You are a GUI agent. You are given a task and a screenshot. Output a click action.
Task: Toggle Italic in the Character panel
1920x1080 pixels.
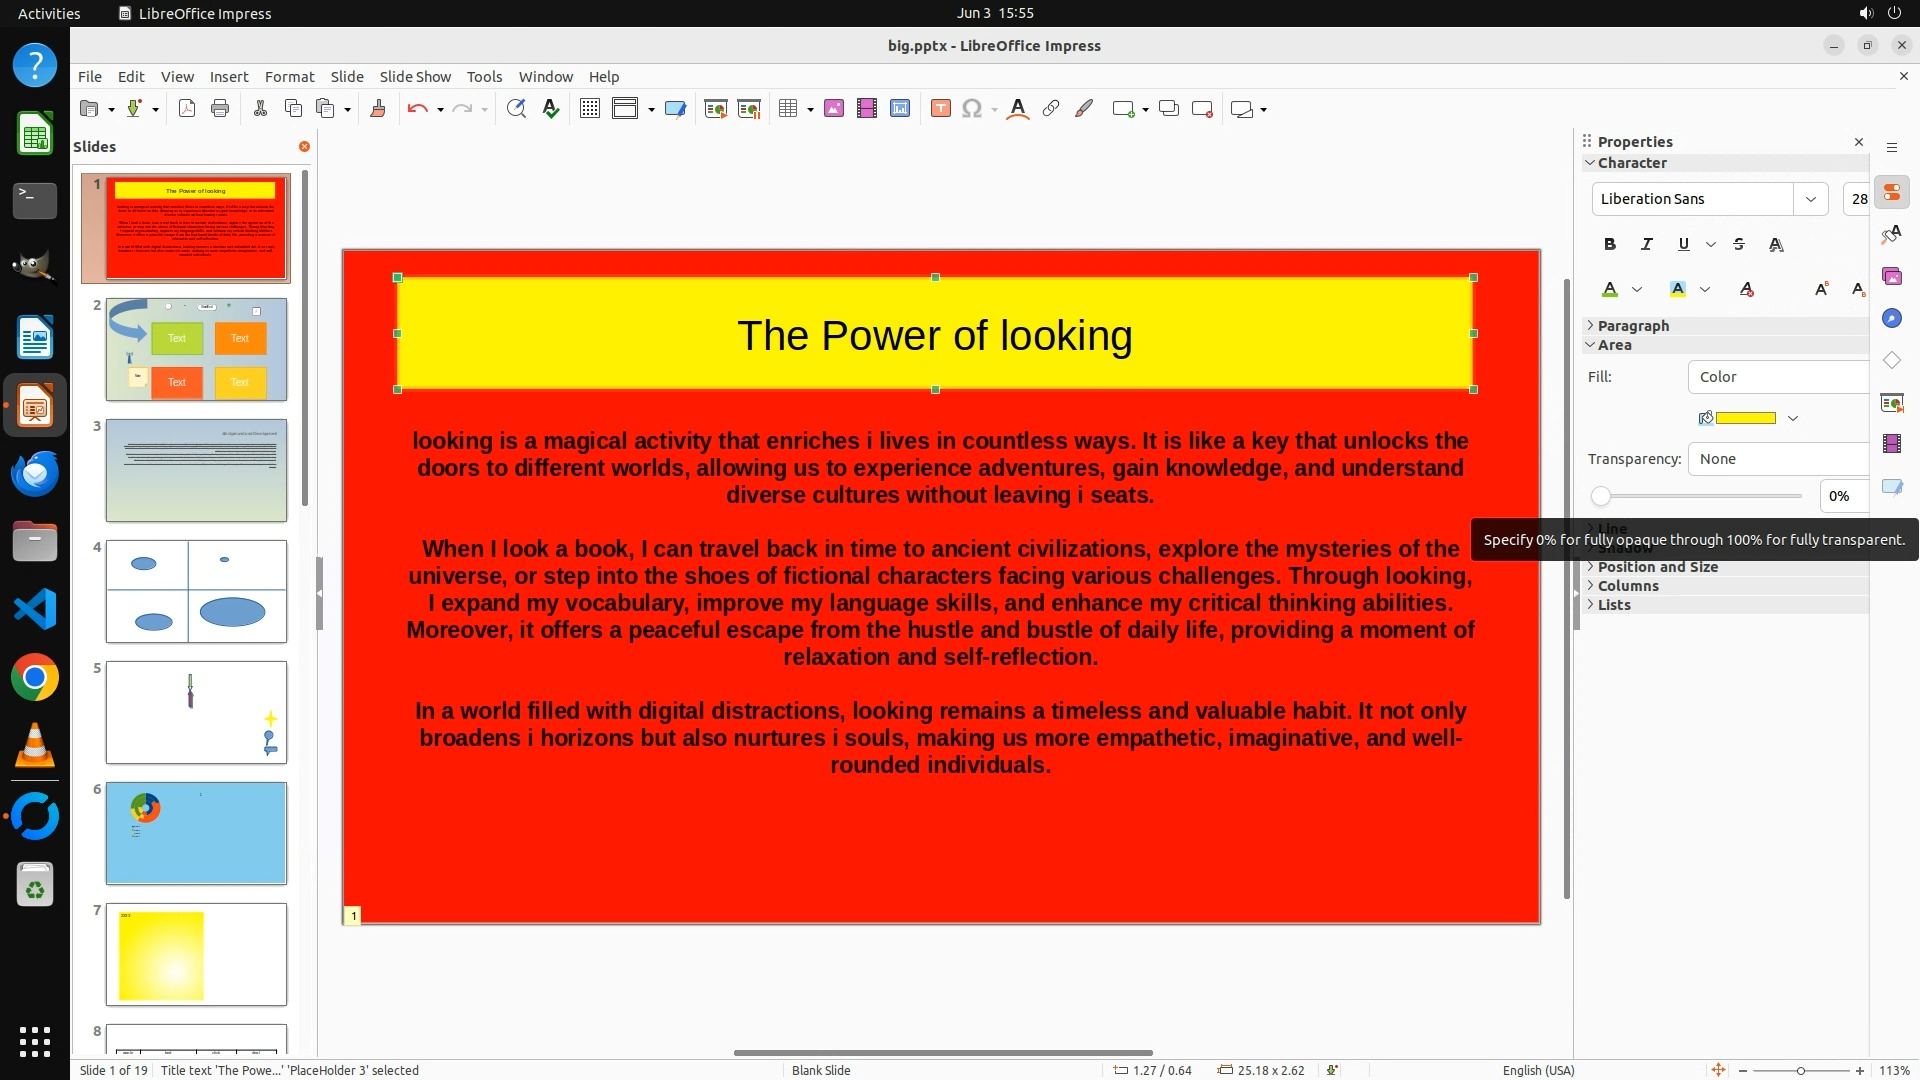click(1646, 244)
